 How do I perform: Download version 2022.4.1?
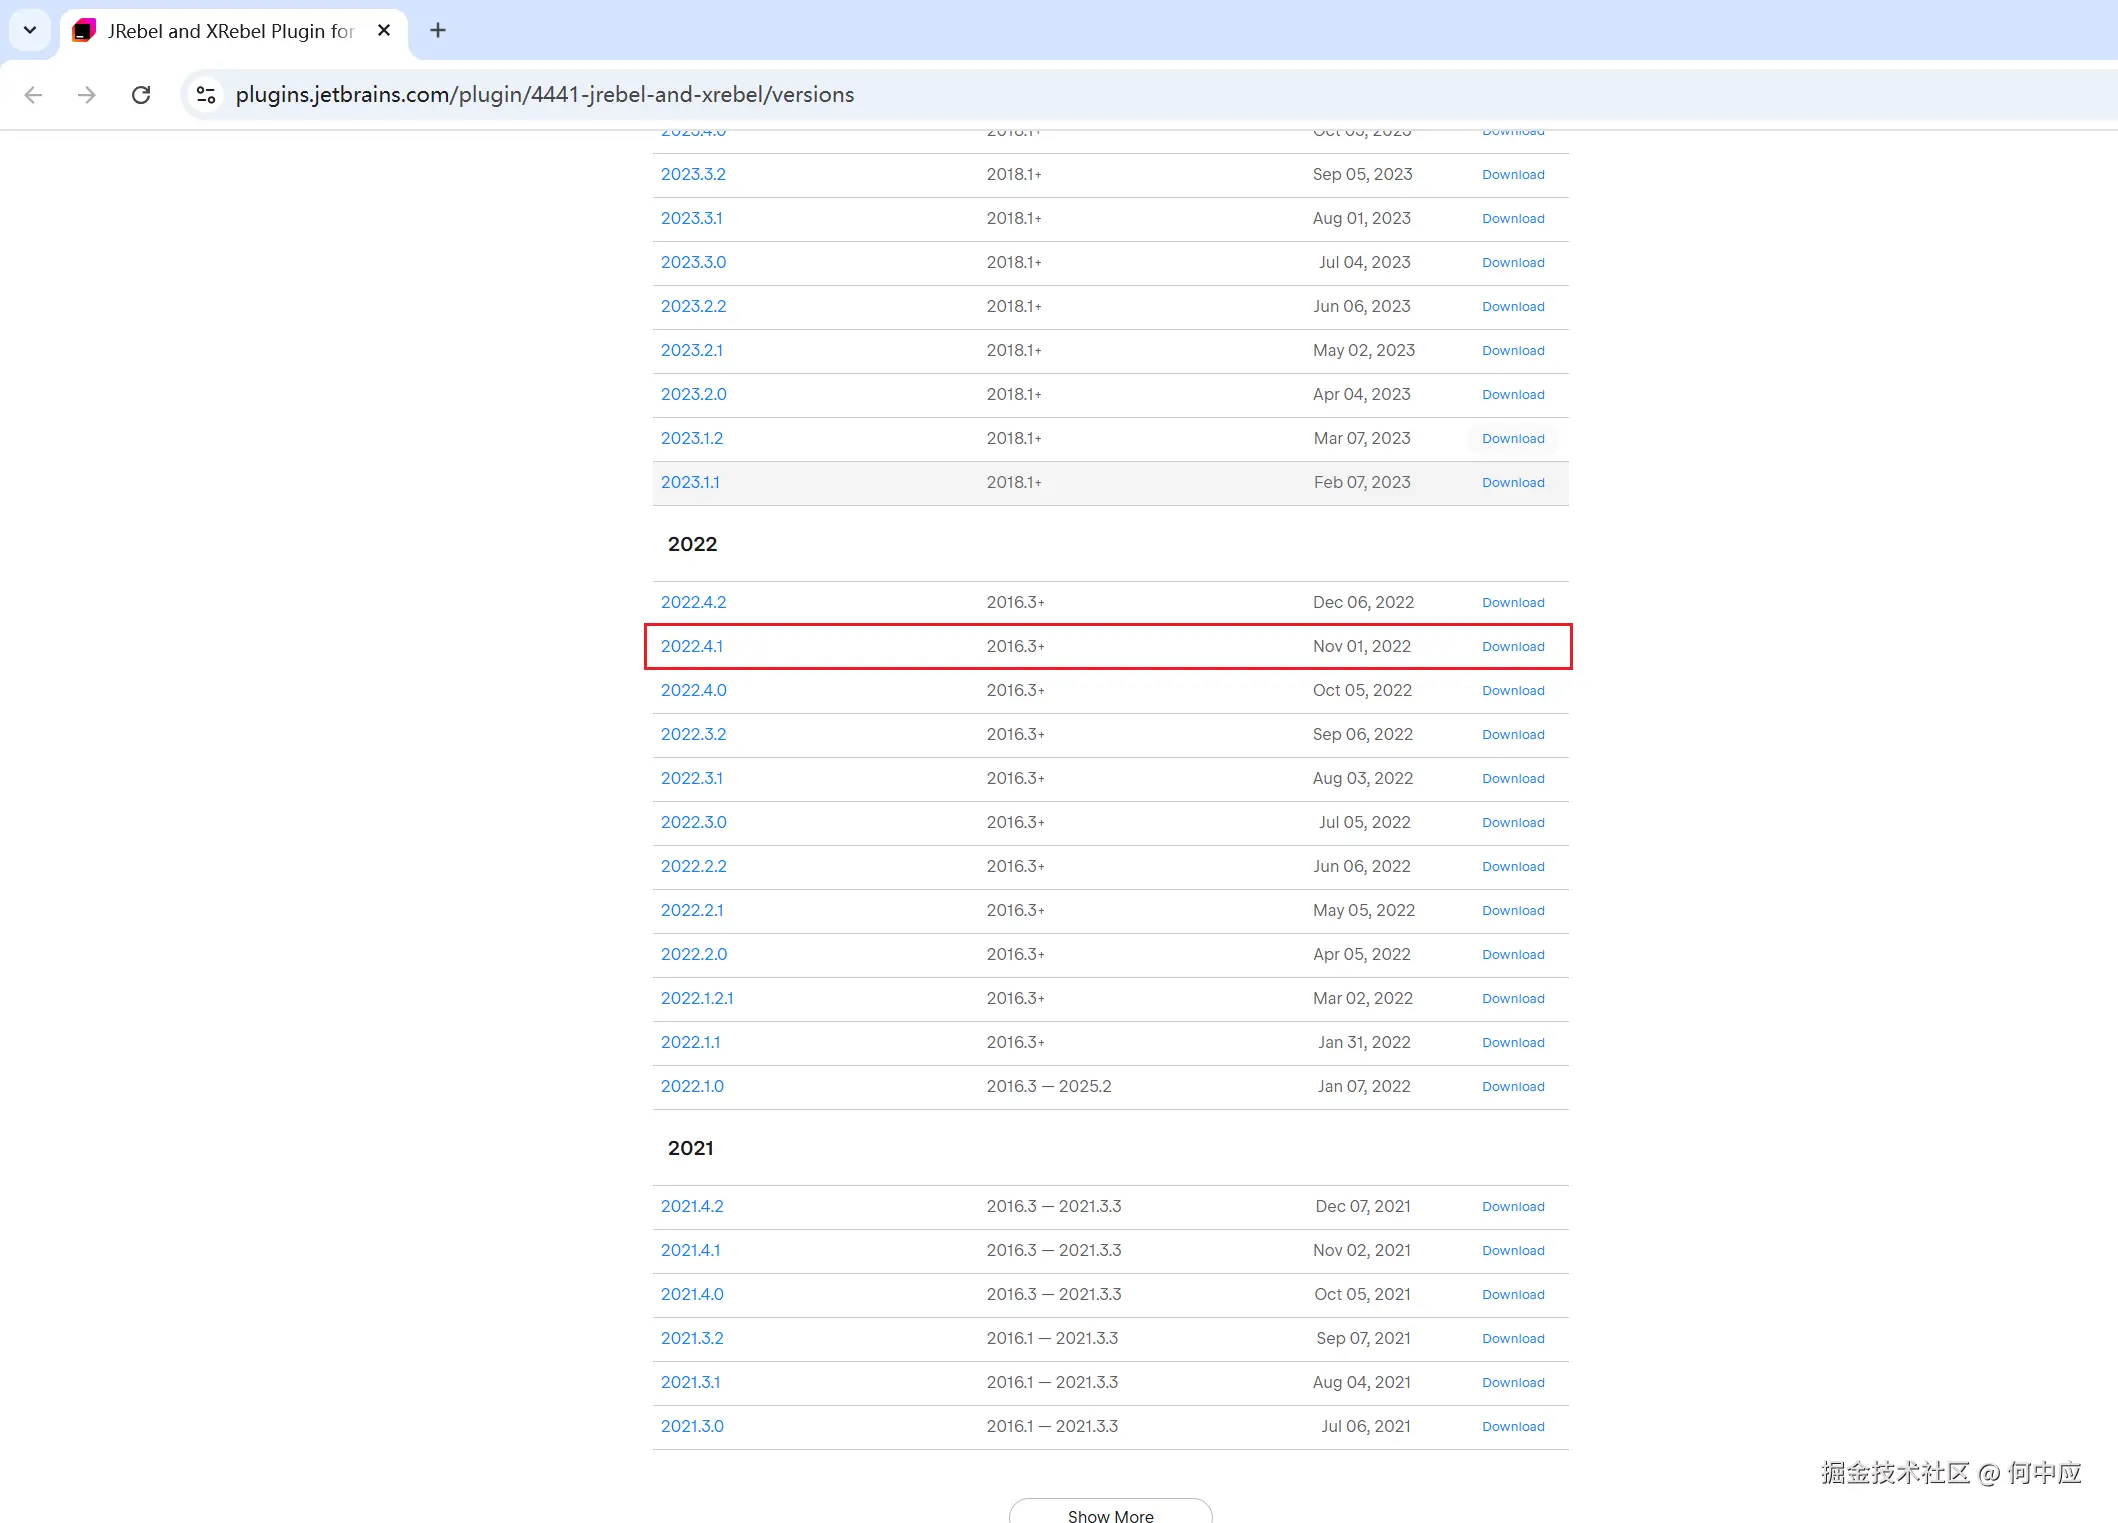pos(1512,647)
